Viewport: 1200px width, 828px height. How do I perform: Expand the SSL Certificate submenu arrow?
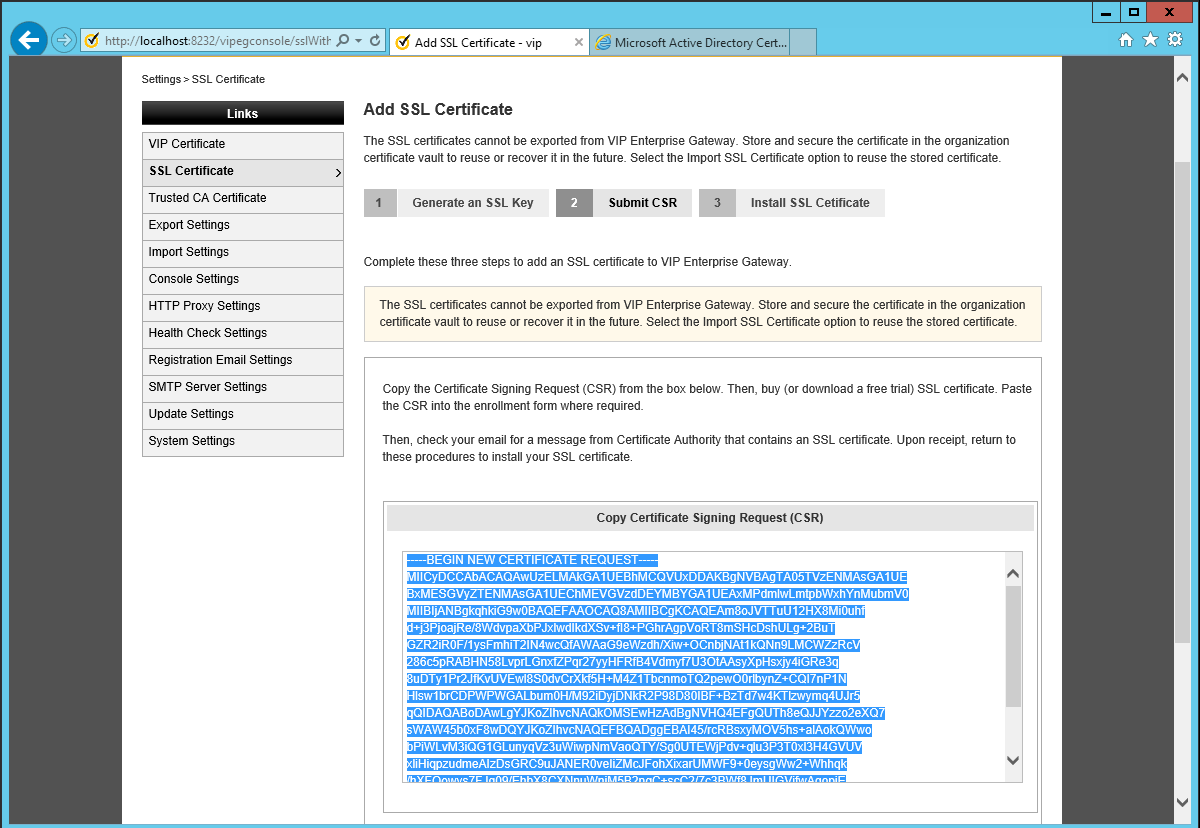tap(337, 173)
